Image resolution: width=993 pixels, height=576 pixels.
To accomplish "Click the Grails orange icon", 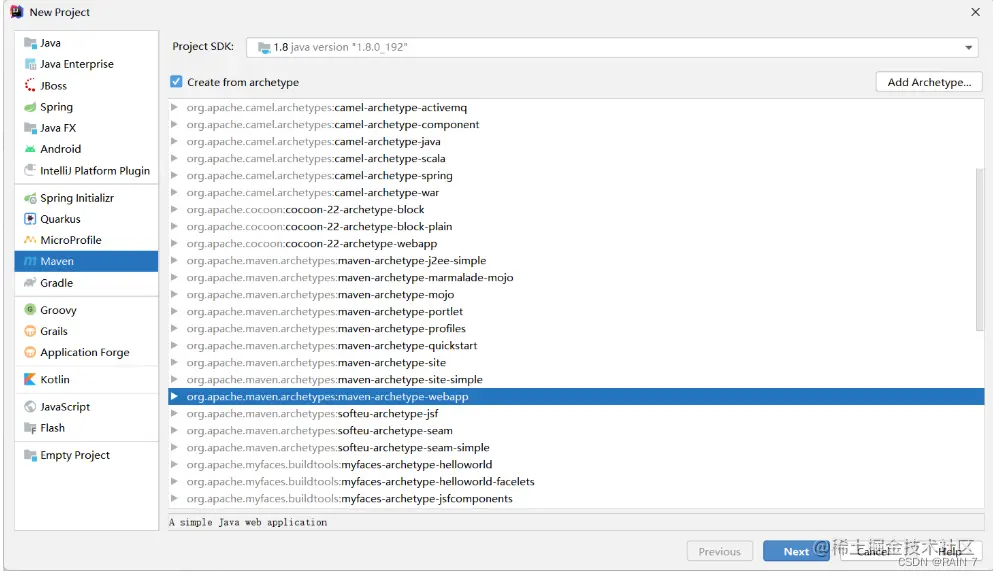I will coord(30,331).
